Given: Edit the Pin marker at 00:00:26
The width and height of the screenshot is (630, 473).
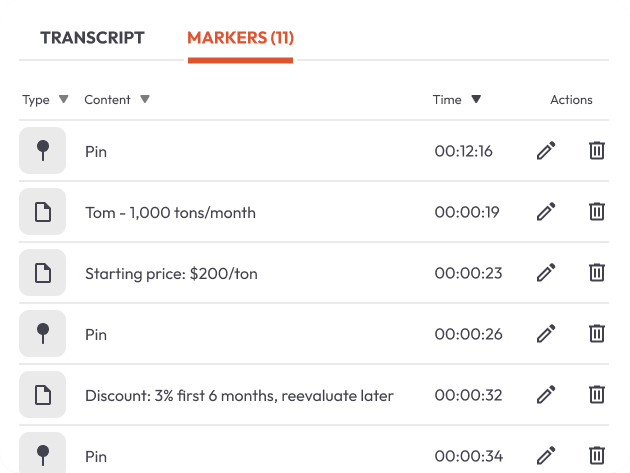Looking at the screenshot, I should (546, 334).
